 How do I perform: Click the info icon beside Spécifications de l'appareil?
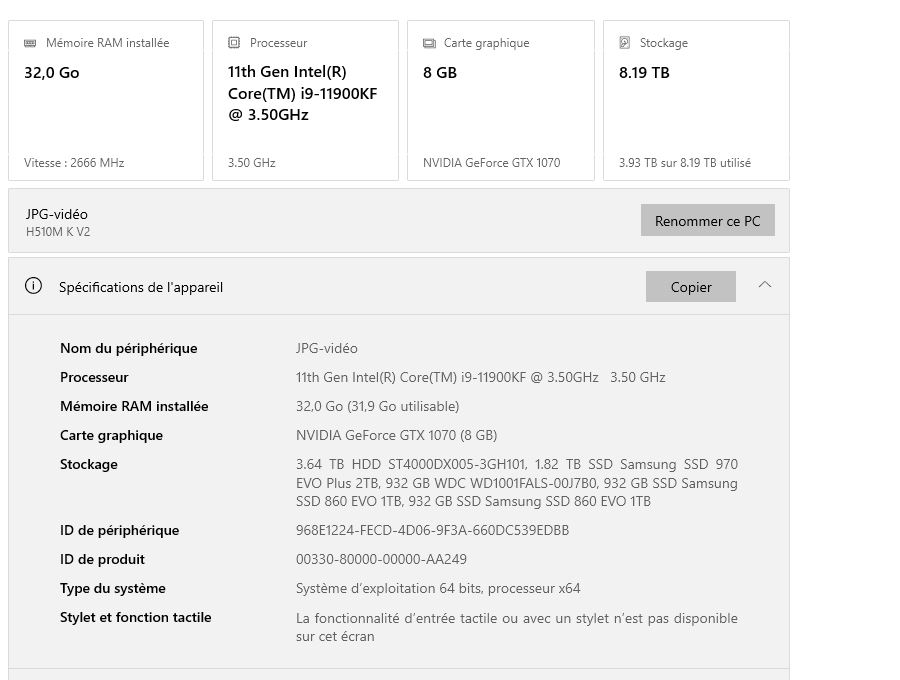[34, 286]
